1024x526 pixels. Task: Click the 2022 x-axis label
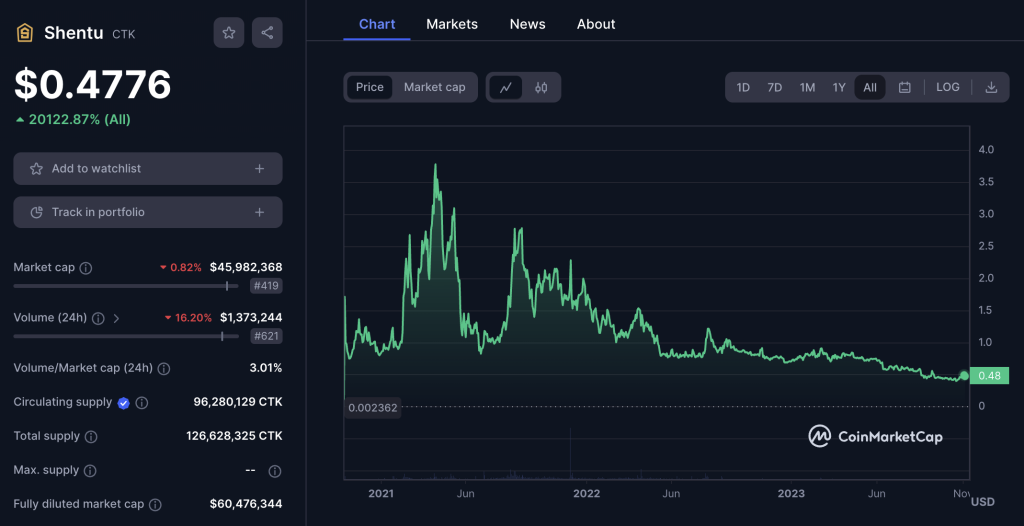click(x=586, y=493)
